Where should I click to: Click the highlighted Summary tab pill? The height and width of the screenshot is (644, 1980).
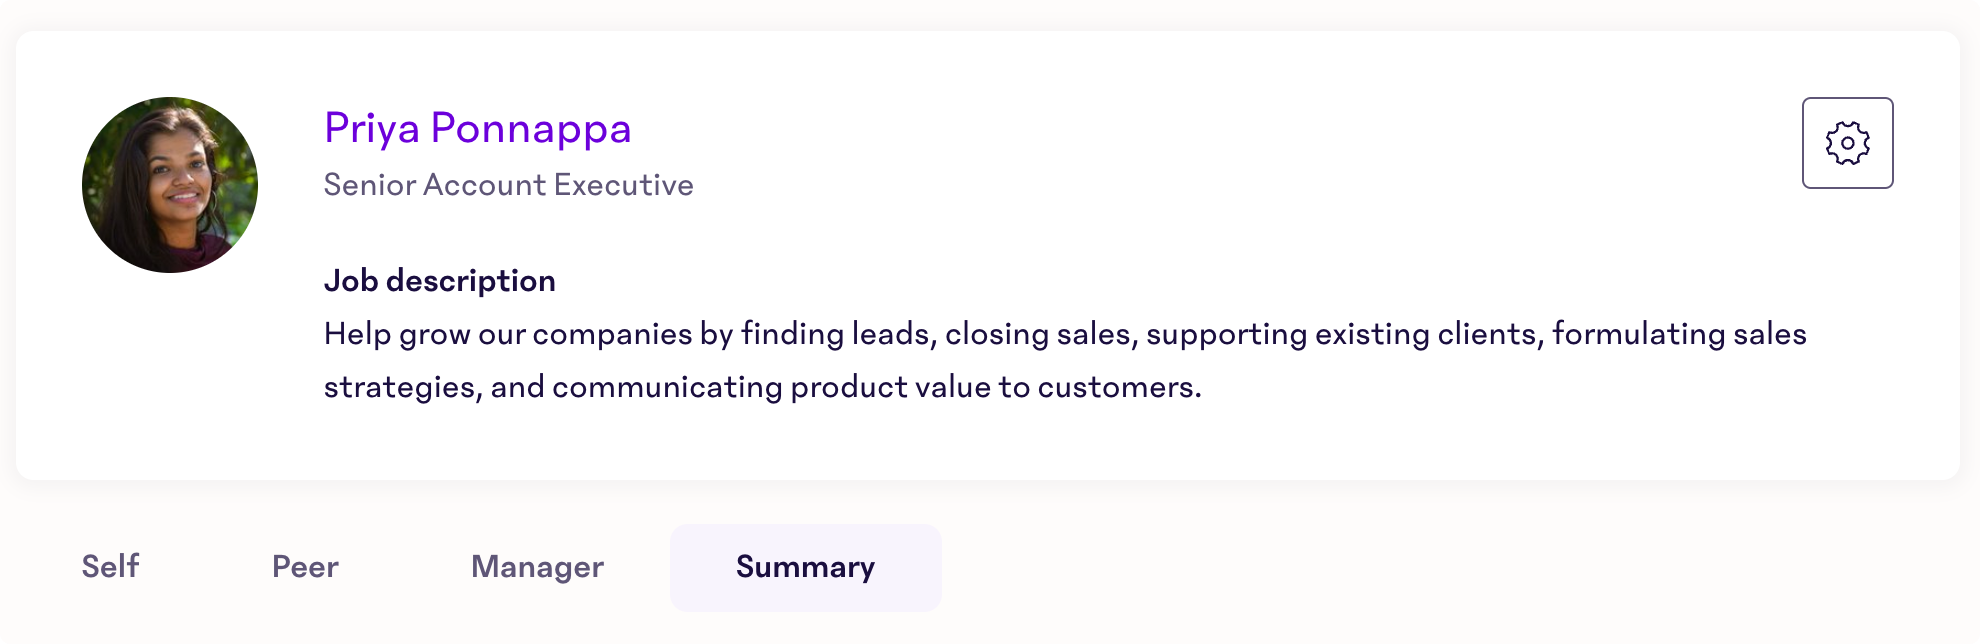tap(806, 567)
